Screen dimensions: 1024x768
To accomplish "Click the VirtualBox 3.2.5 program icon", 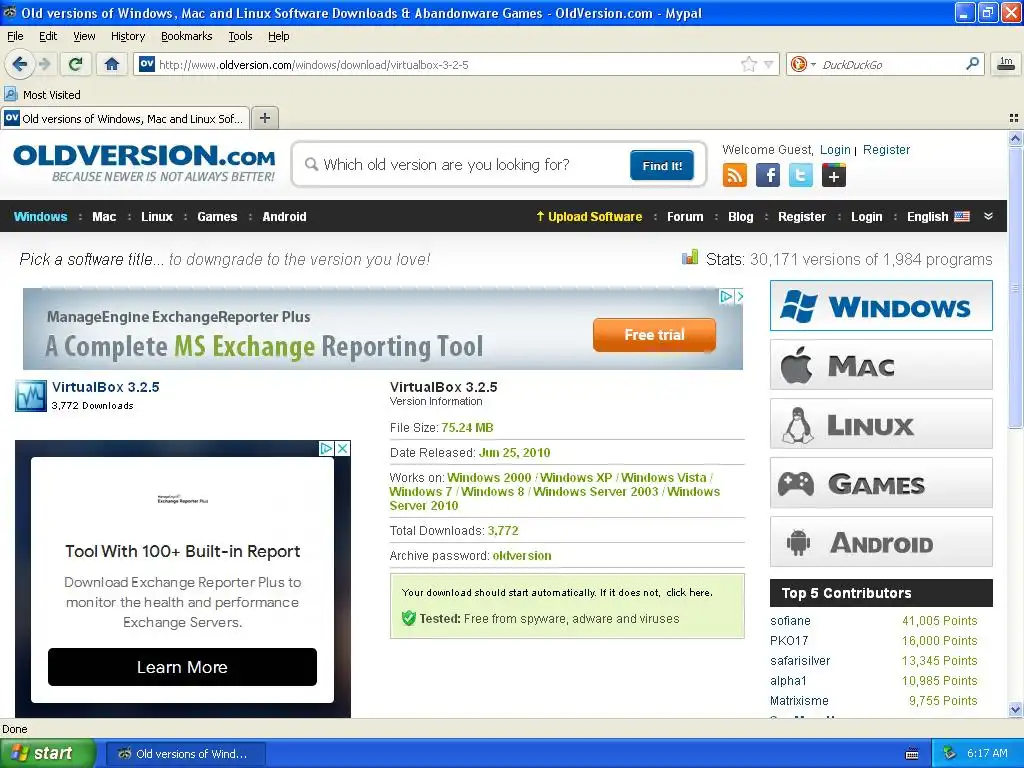I will point(31,396).
